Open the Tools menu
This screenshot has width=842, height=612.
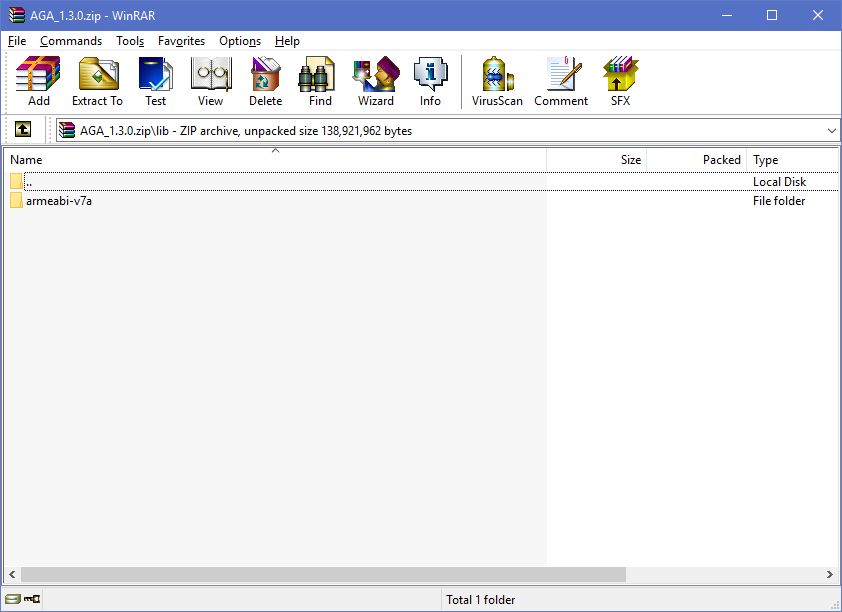point(130,41)
